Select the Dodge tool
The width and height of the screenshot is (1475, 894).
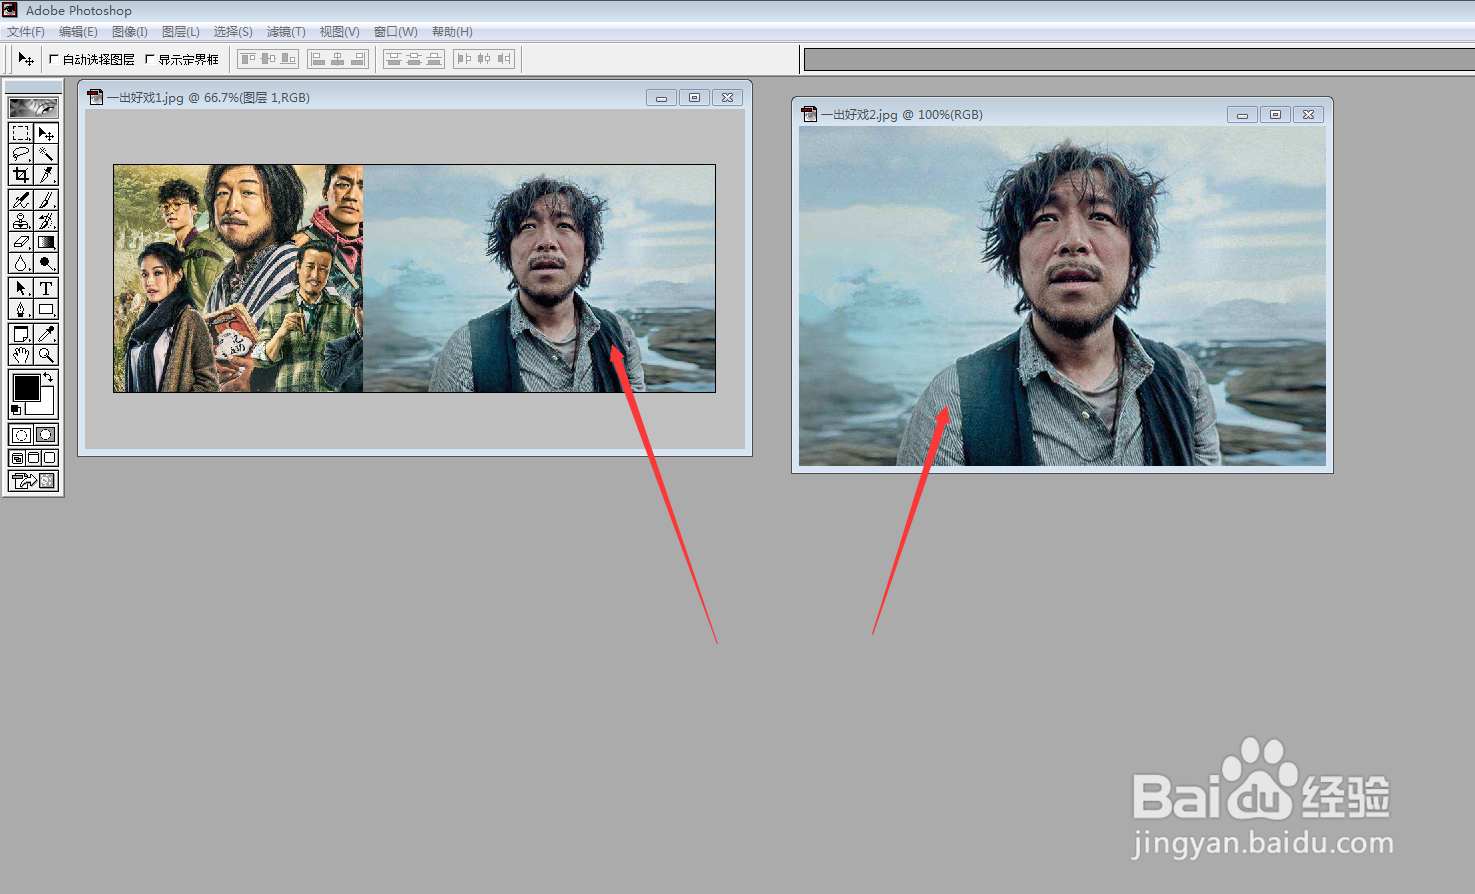coord(46,263)
